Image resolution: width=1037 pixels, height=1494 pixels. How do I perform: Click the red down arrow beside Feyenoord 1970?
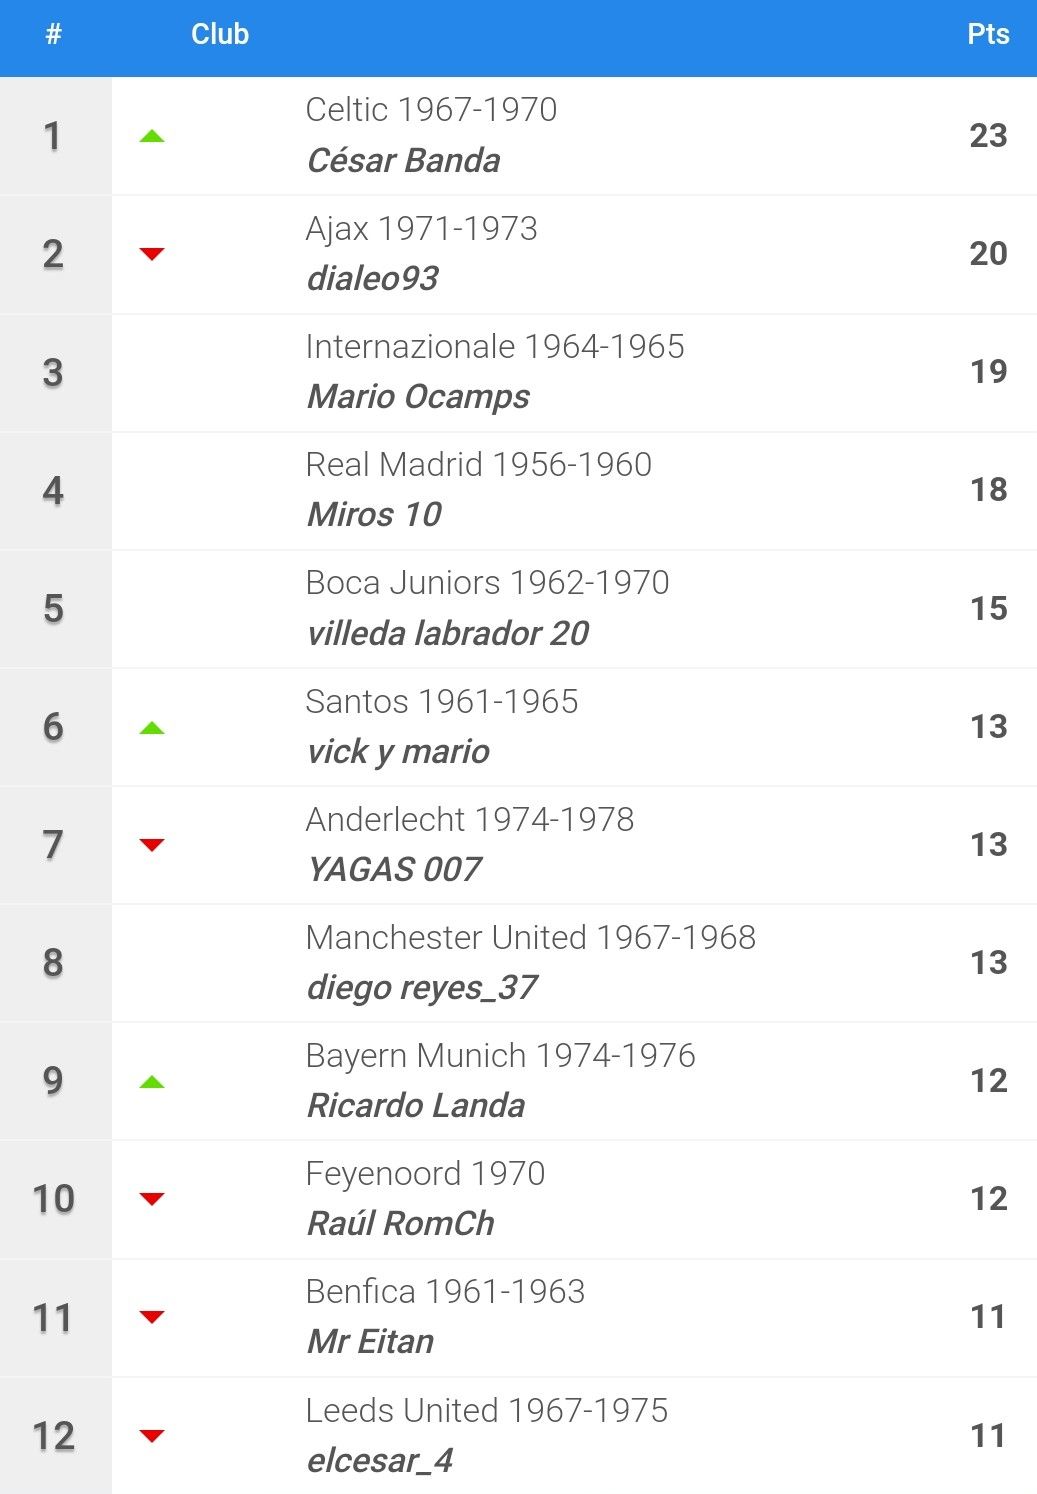152,1199
